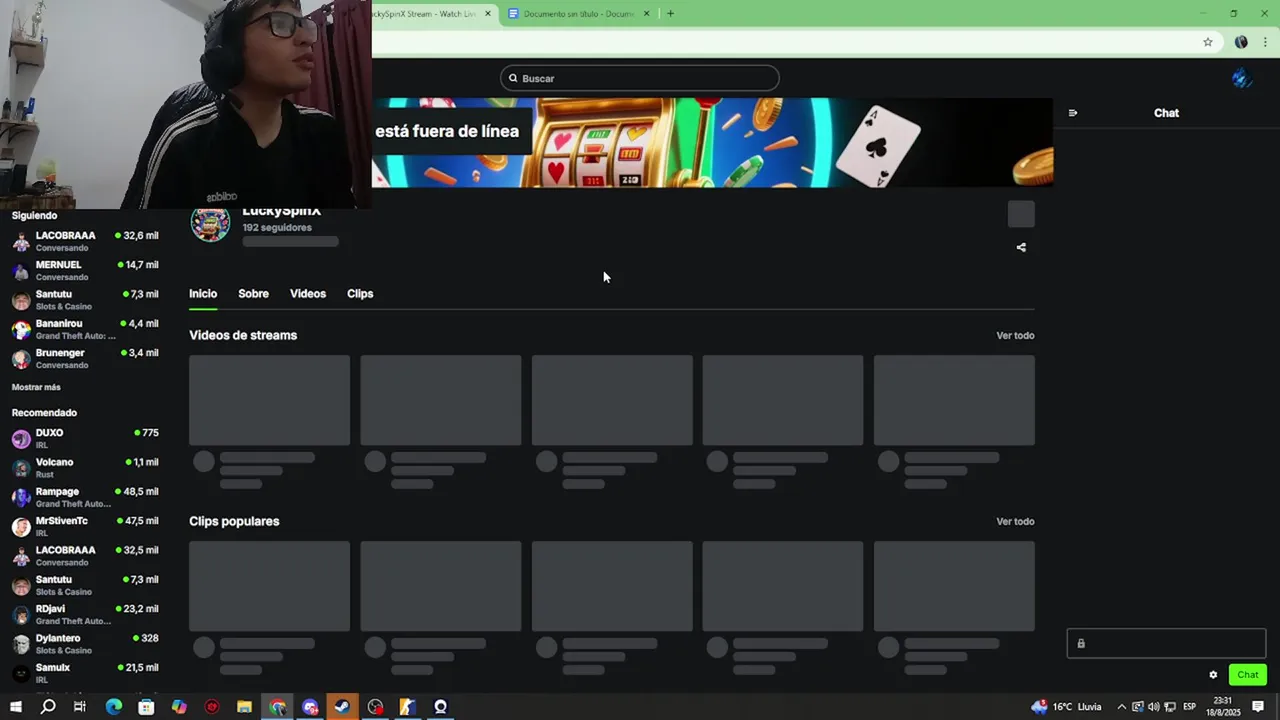Switch to the Videos tab
Image resolution: width=1280 pixels, height=720 pixels.
click(308, 294)
